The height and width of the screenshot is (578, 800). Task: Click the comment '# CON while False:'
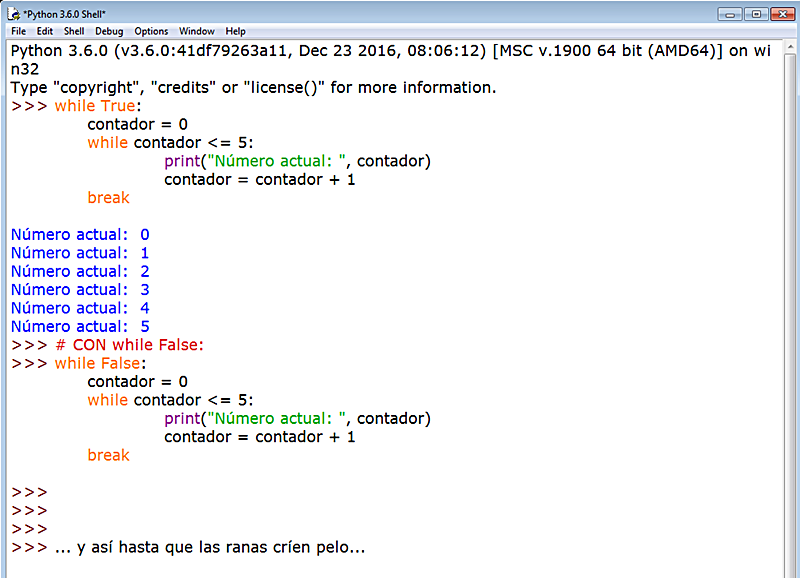[130, 344]
